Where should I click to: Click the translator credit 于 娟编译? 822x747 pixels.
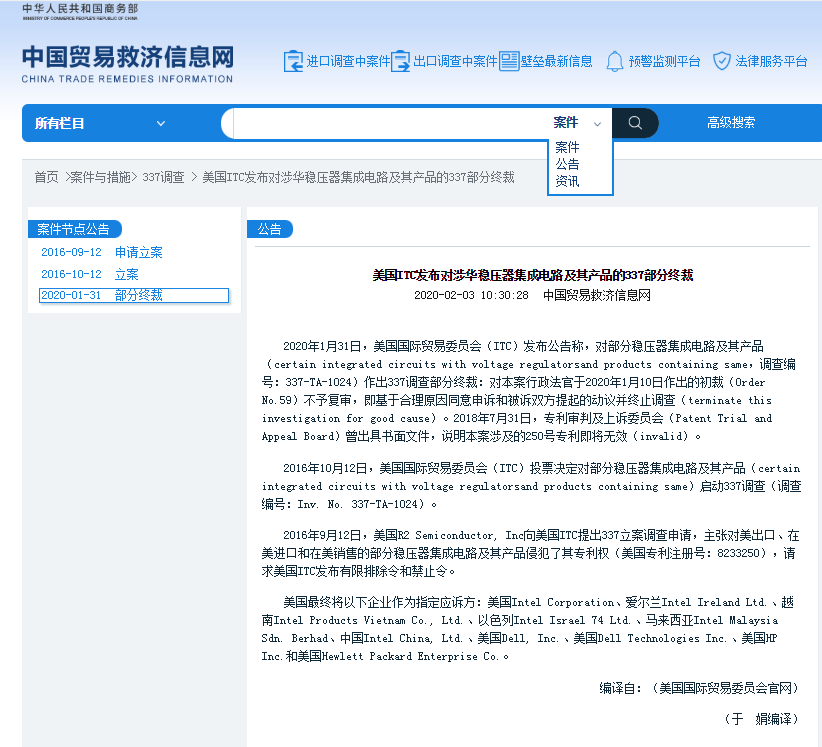click(761, 719)
